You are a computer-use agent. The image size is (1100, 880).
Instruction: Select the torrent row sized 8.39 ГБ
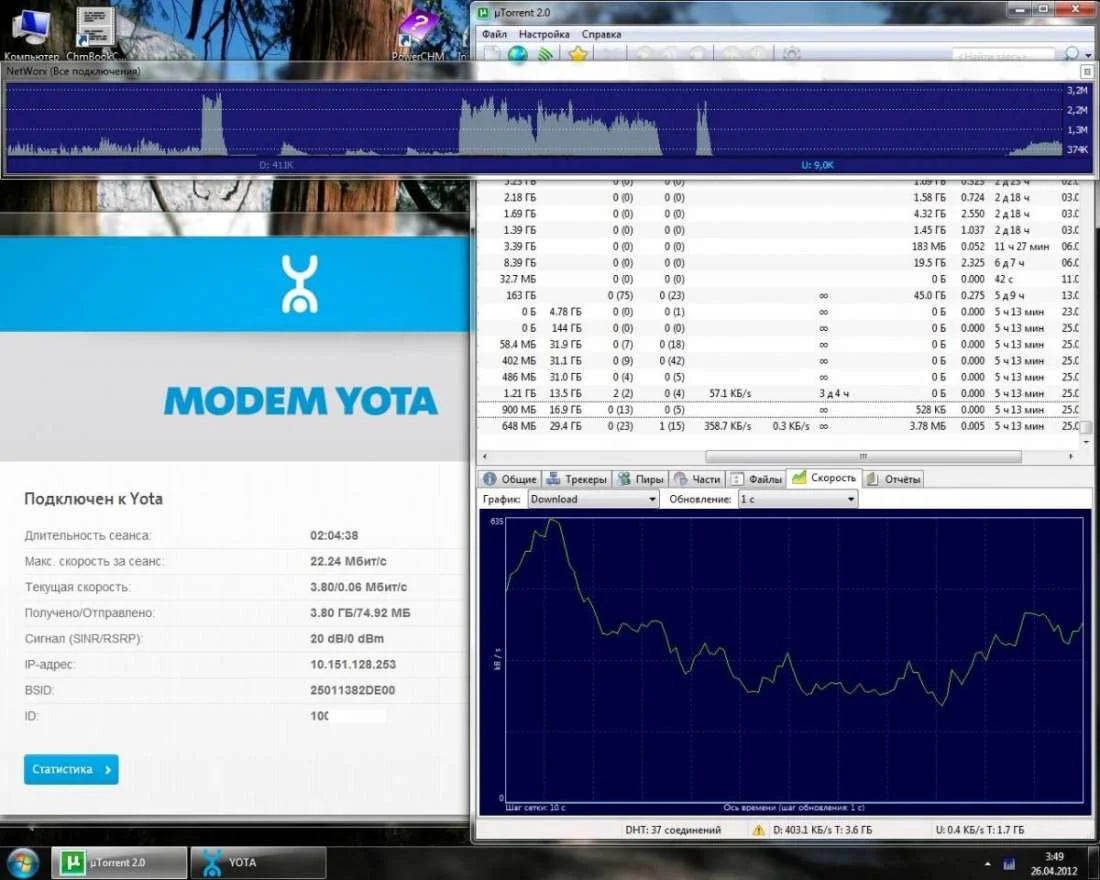tap(779, 262)
